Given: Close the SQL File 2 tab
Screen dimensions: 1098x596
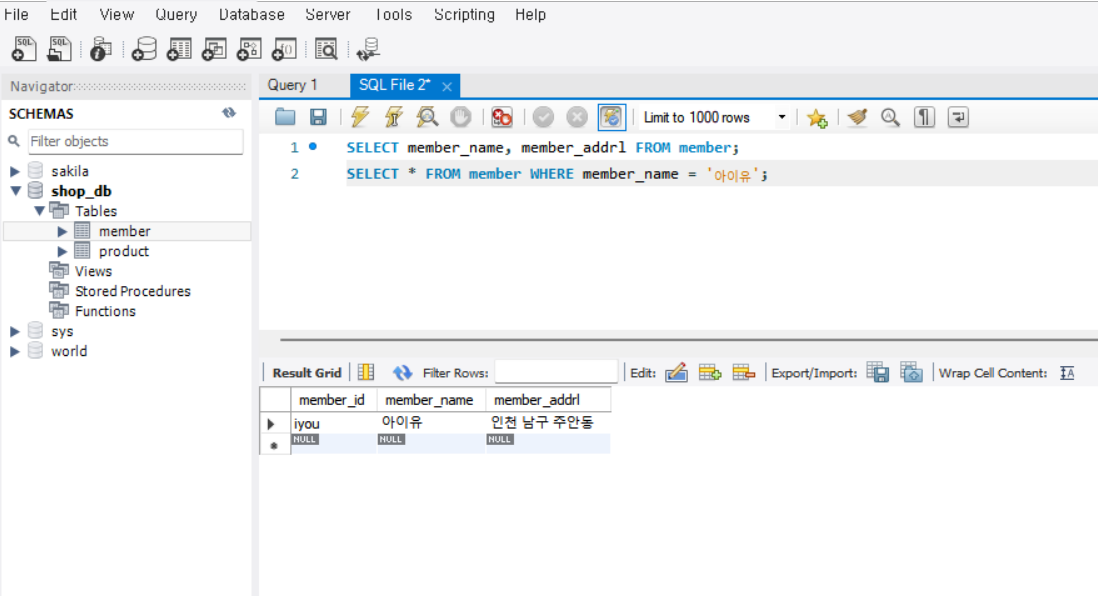Looking at the screenshot, I should tap(447, 86).
